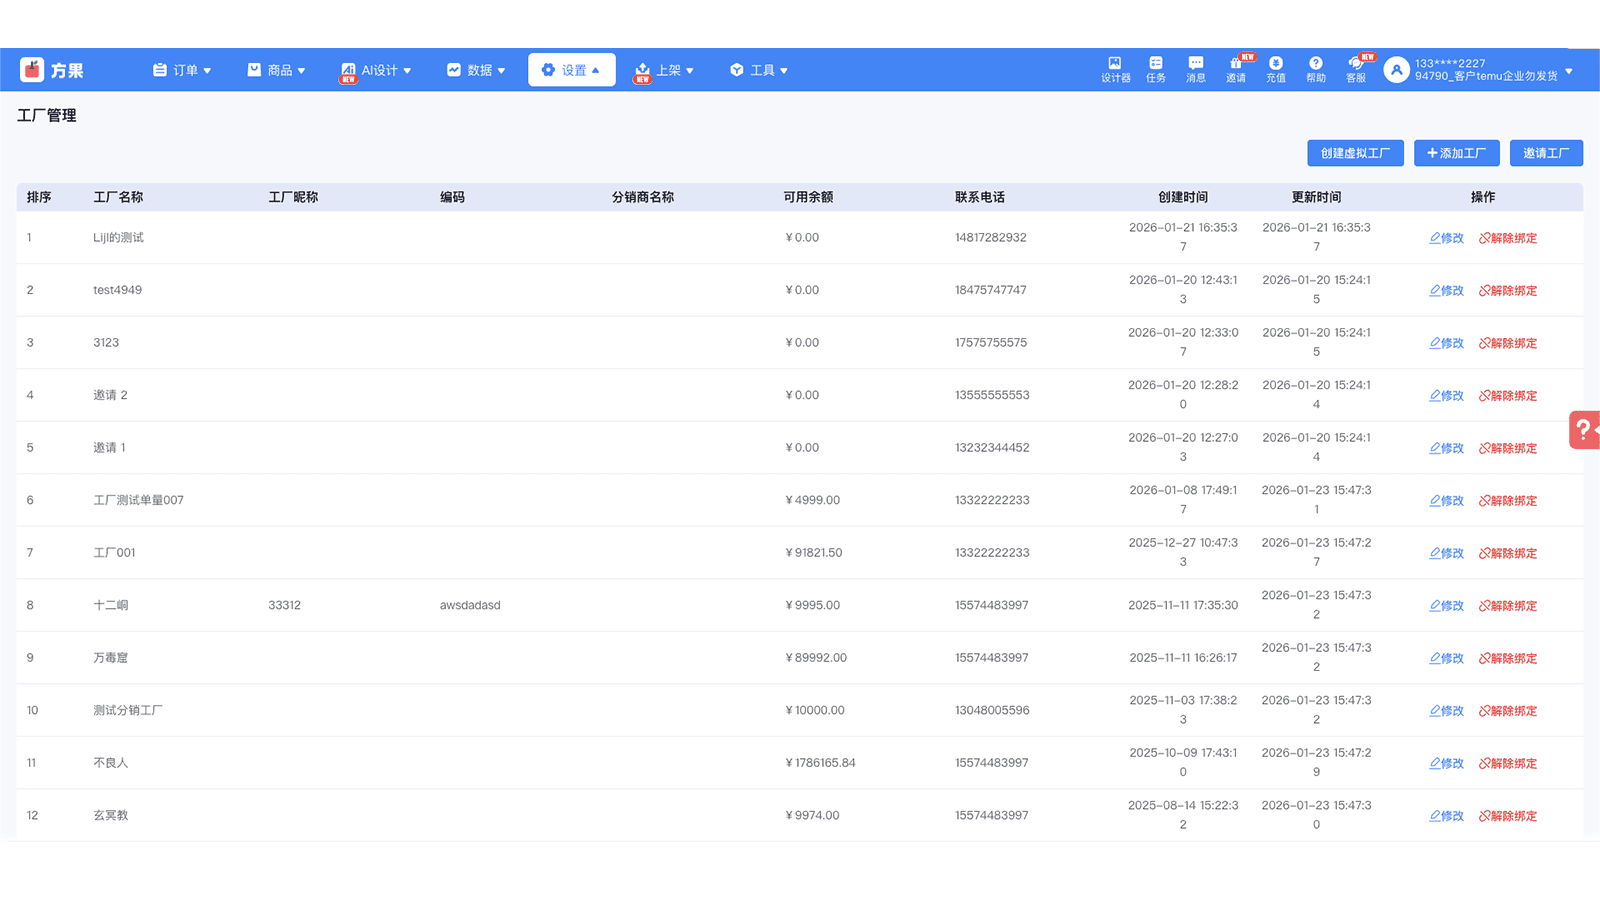This screenshot has width=1600, height=900.
Task: Open the 工具 menu
Action: (x=759, y=70)
